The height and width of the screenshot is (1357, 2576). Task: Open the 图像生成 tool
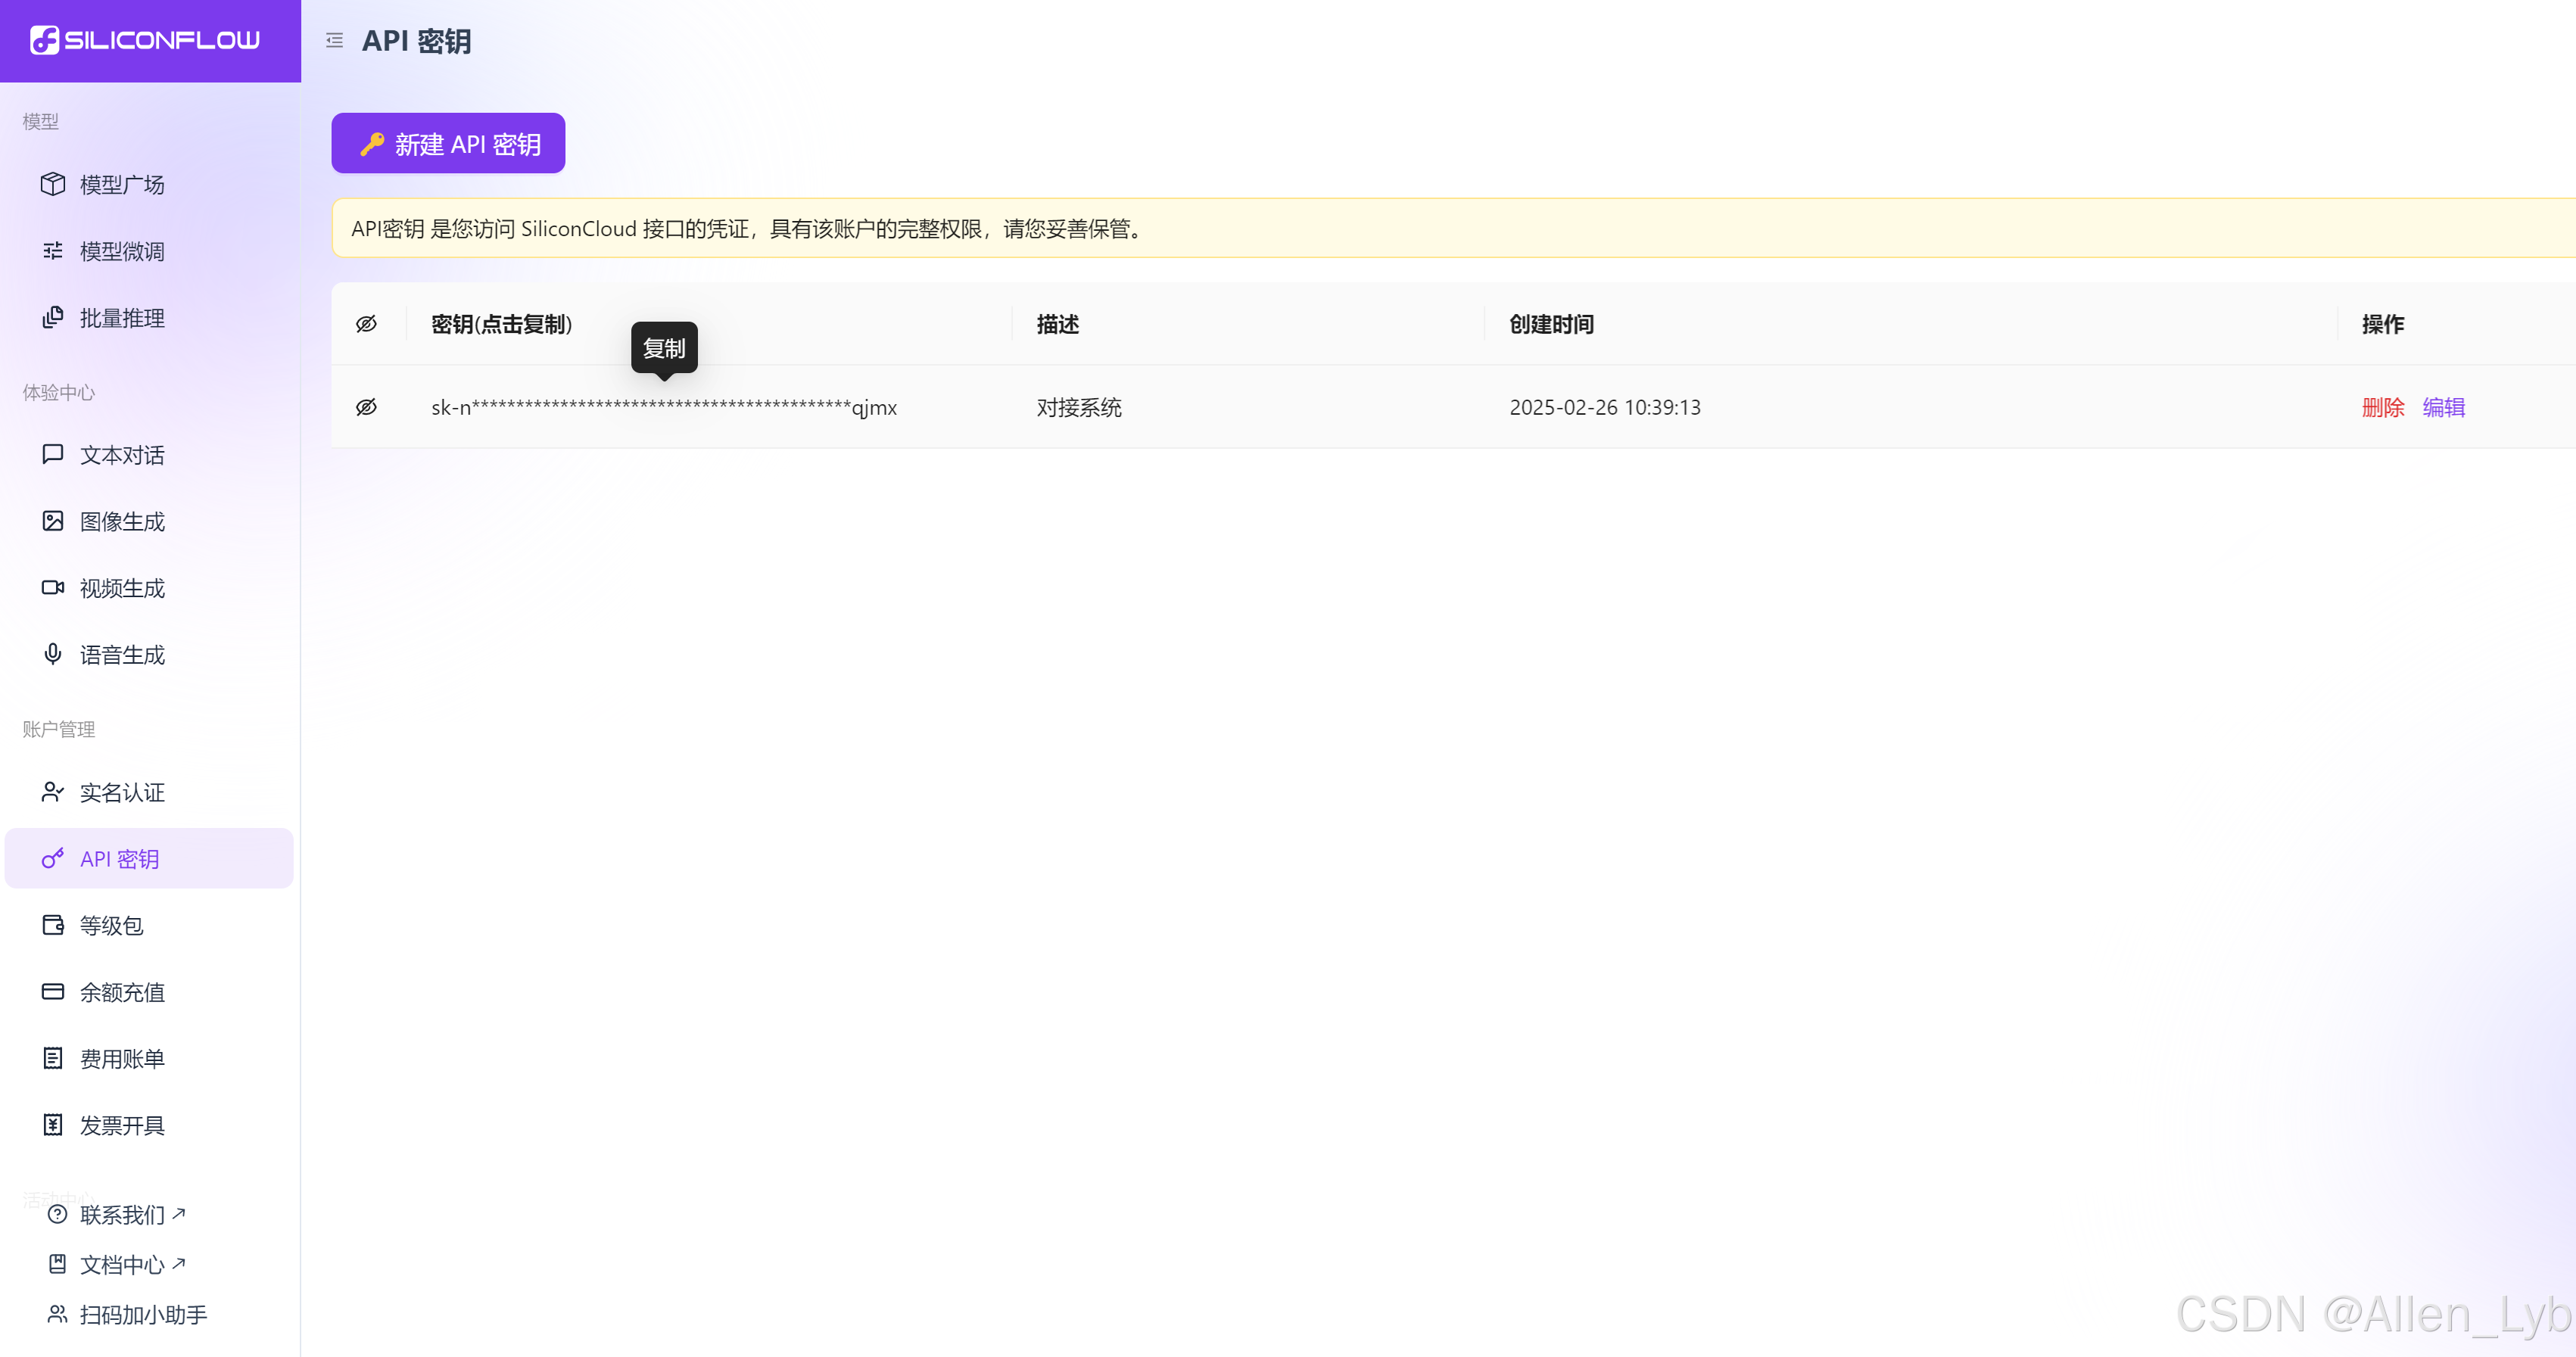(x=122, y=521)
